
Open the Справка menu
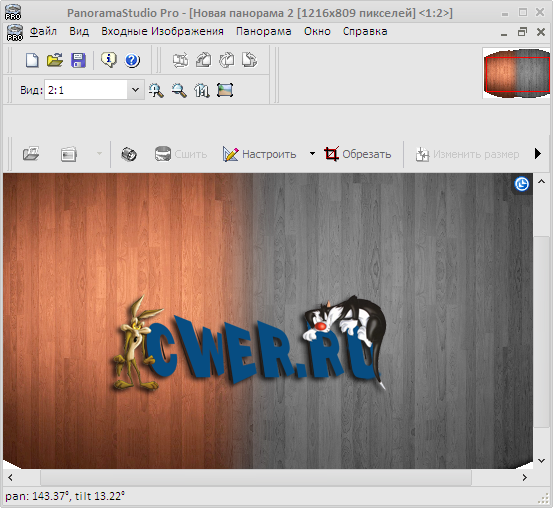(365, 31)
